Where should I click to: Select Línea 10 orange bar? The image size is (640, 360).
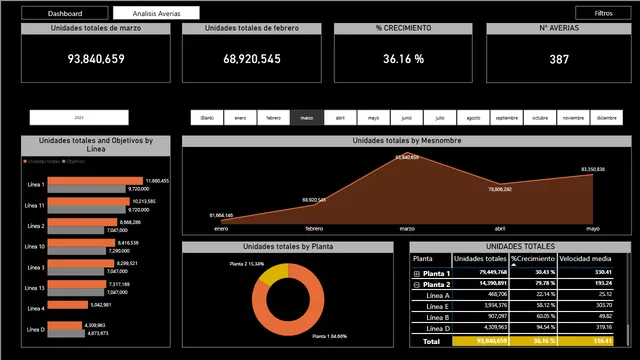click(x=81, y=243)
